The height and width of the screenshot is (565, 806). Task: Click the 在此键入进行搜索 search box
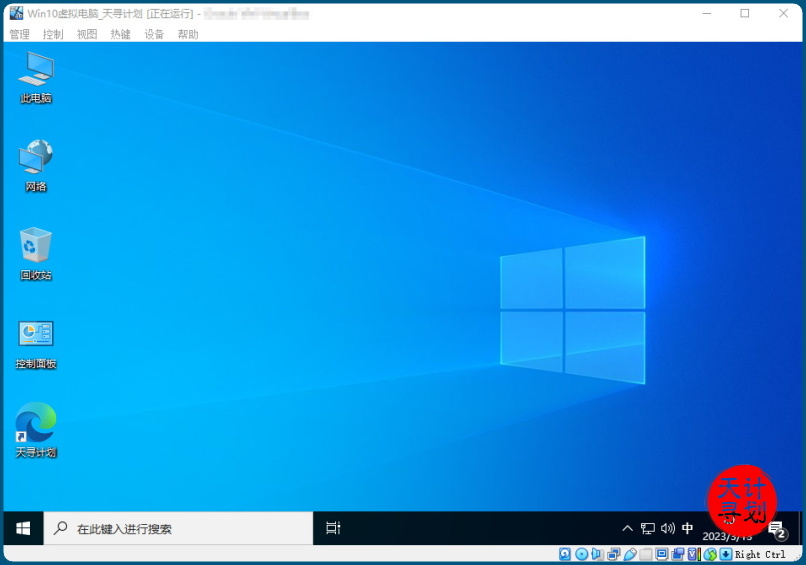pos(180,528)
